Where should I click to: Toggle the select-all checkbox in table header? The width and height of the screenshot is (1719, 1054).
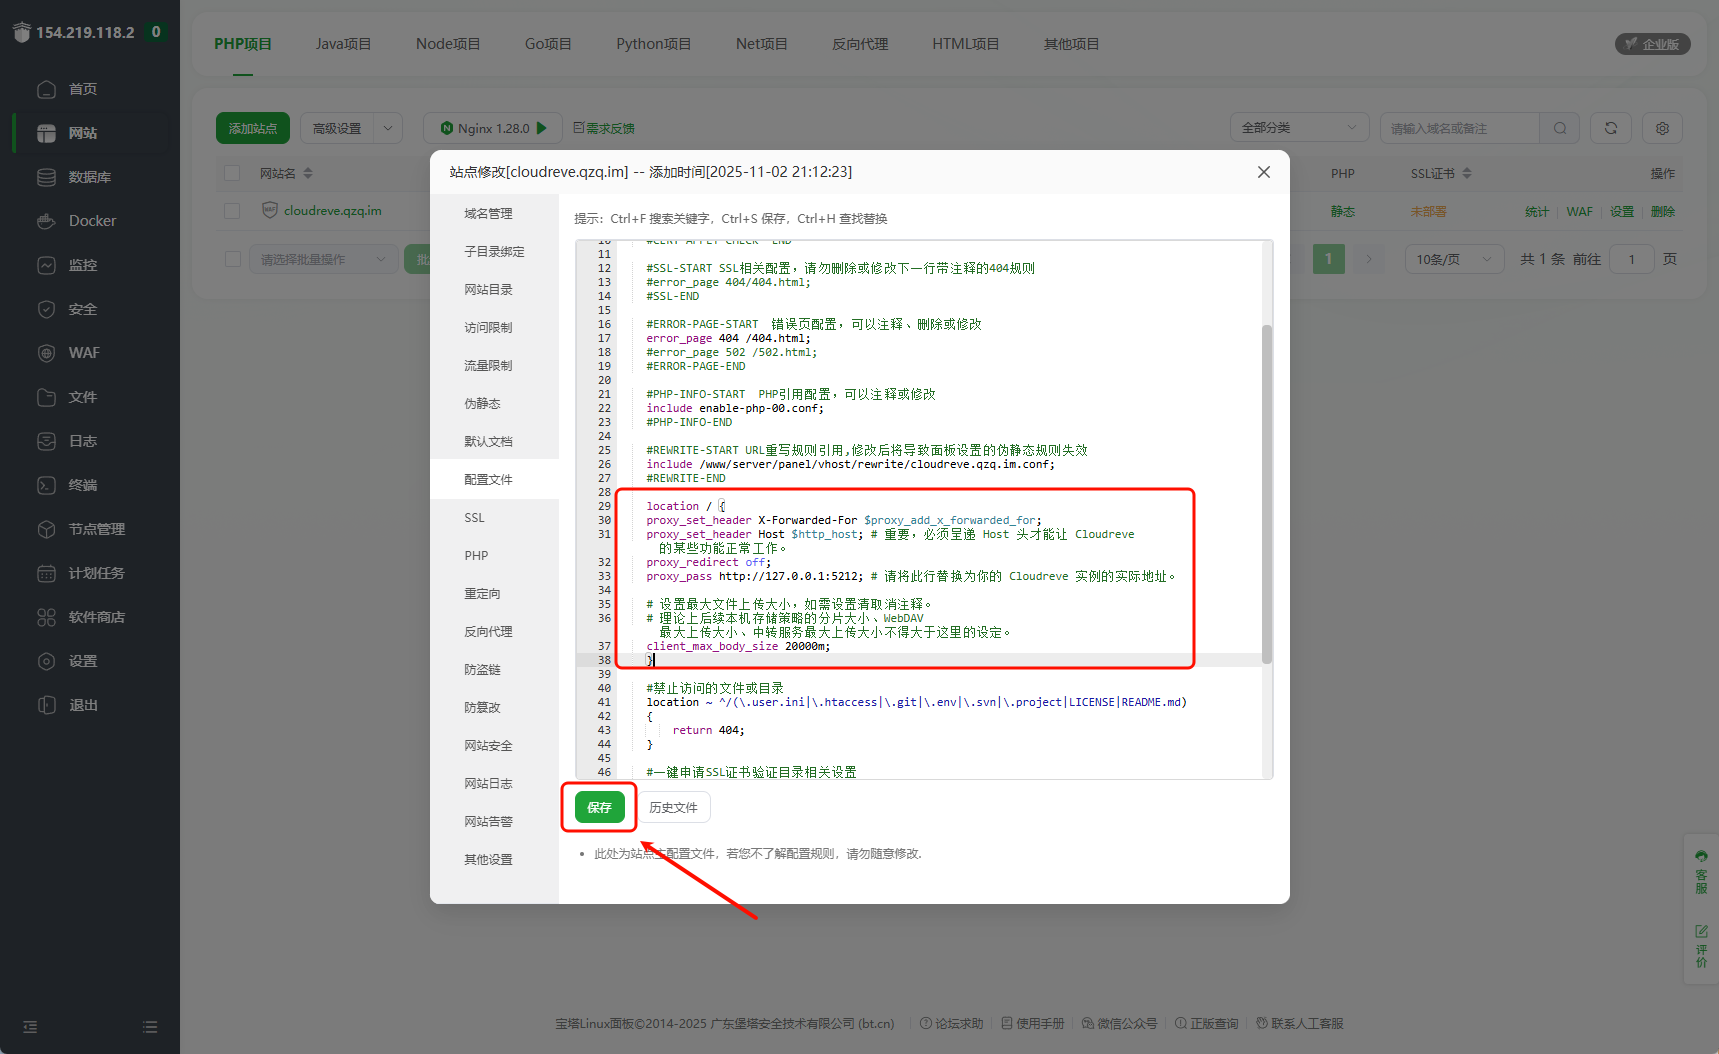(x=232, y=173)
